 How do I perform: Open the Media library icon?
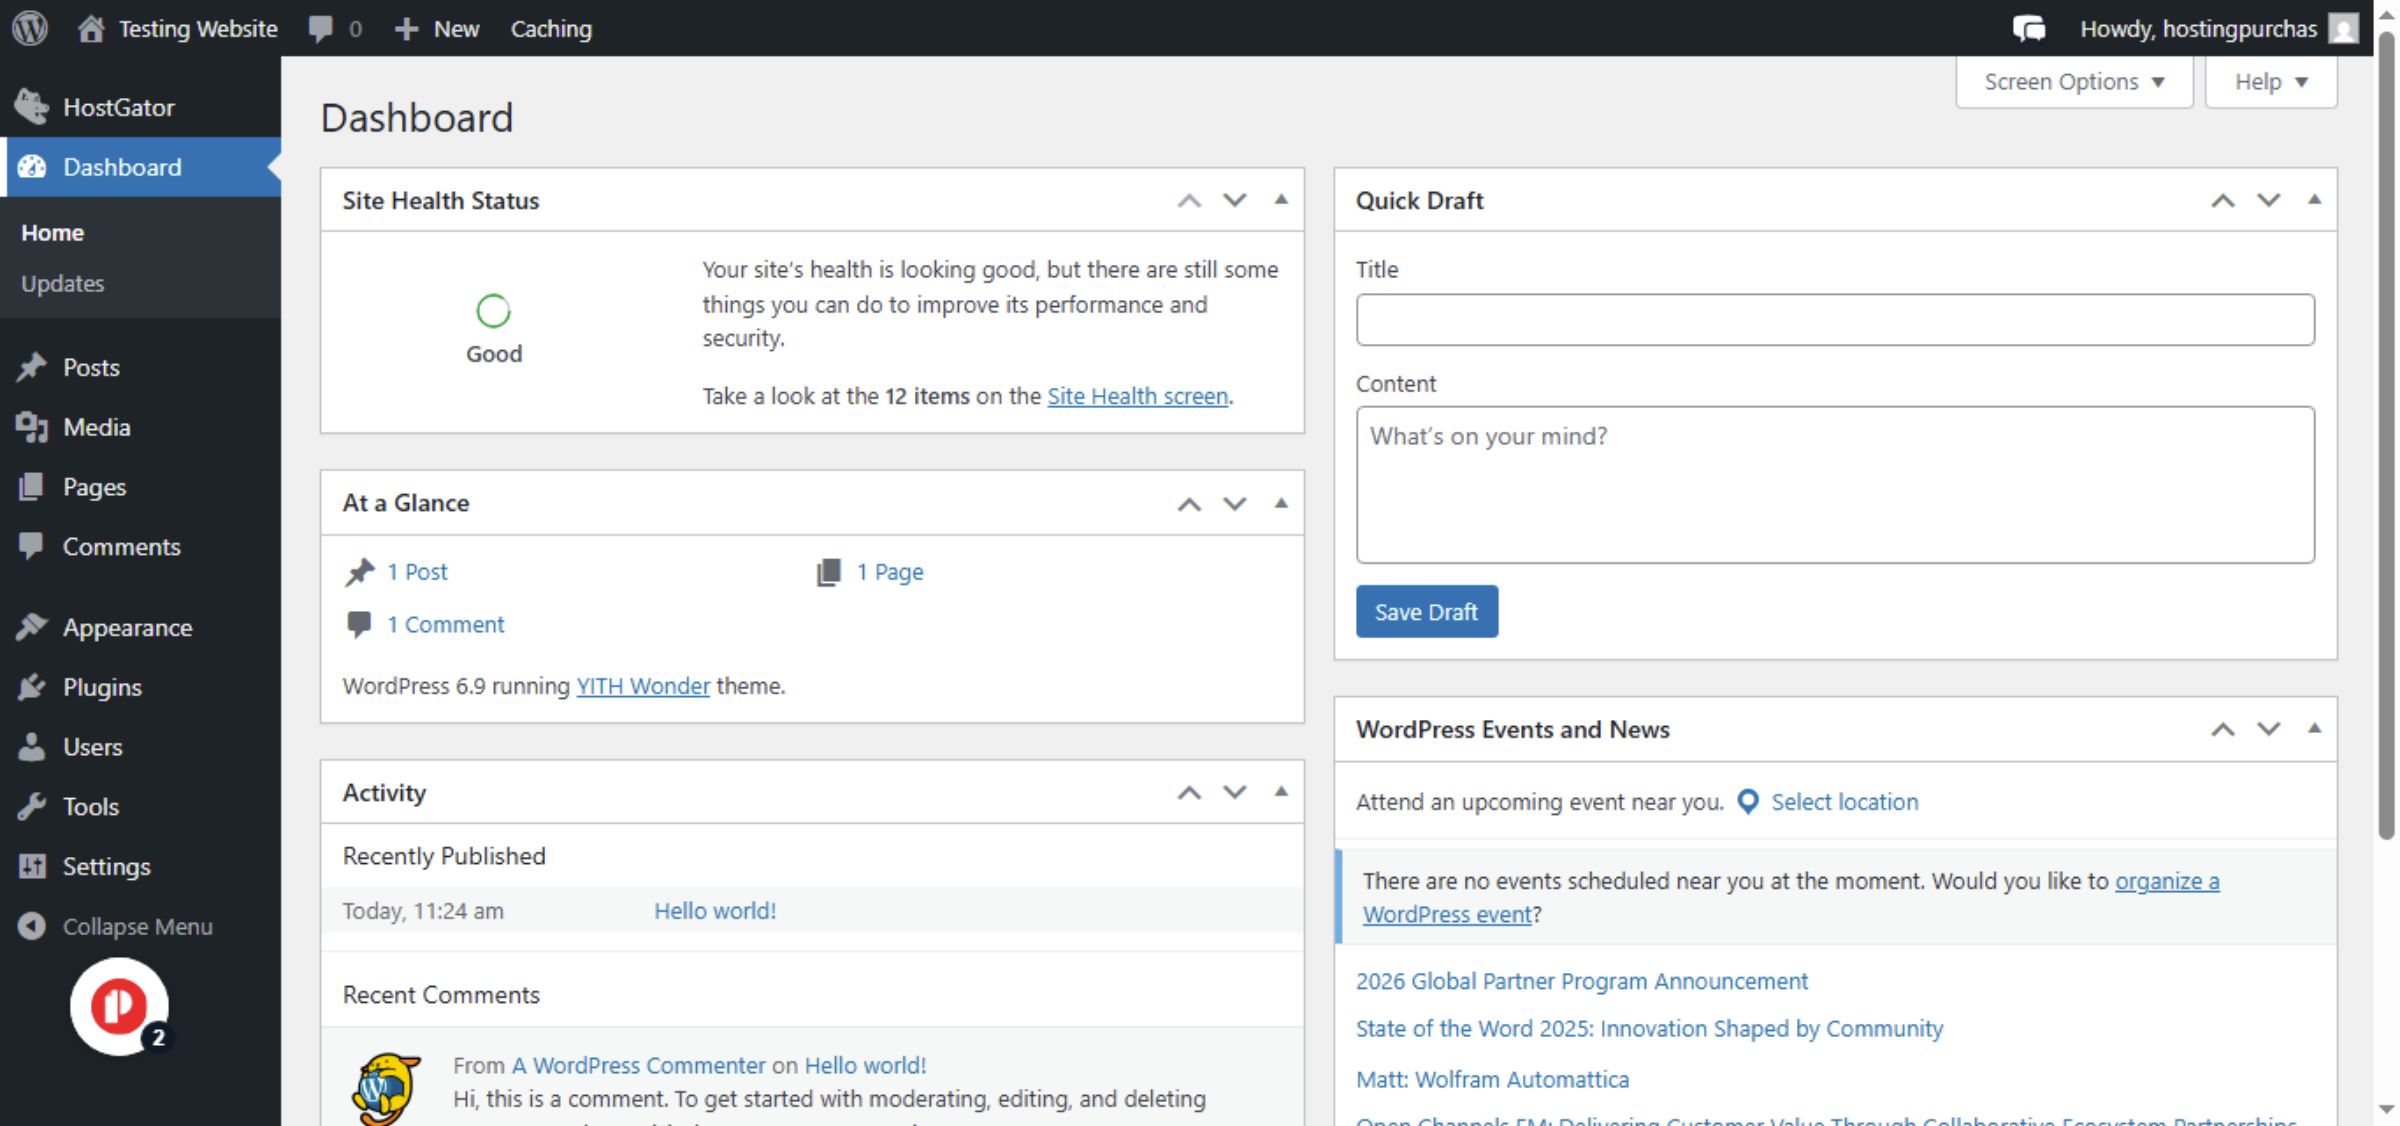point(31,427)
